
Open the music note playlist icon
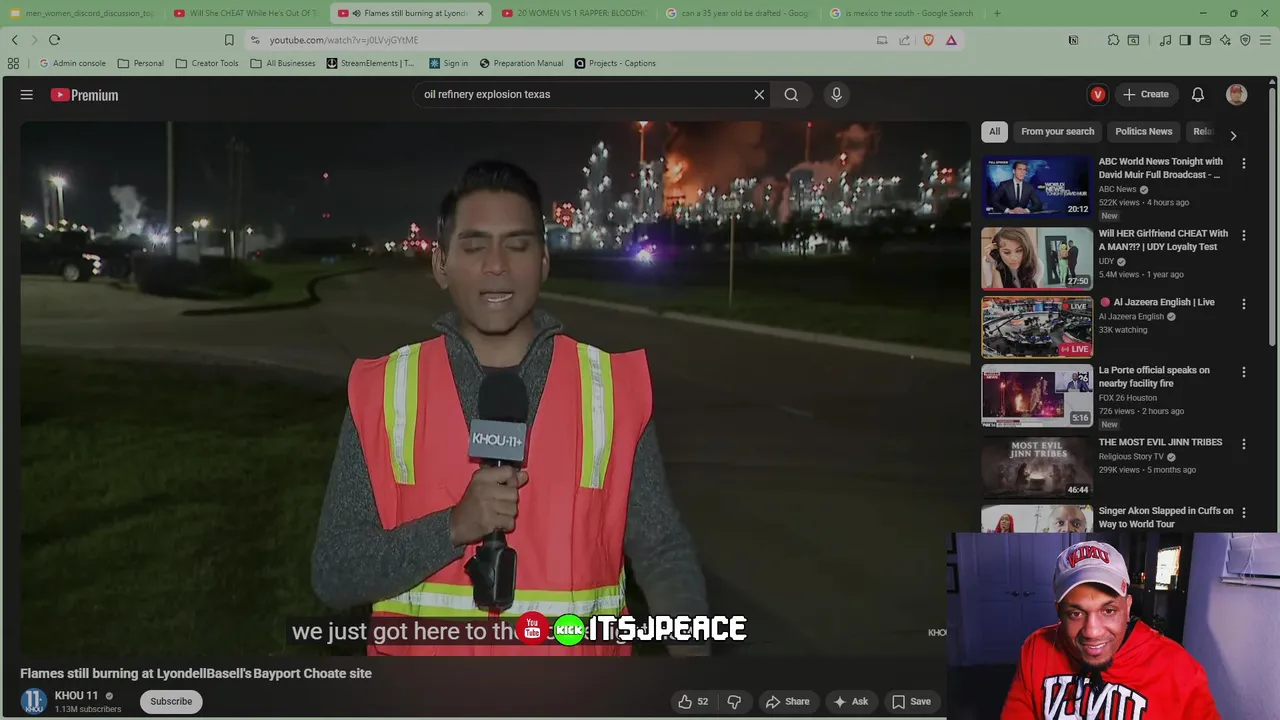pyautogui.click(x=1165, y=40)
